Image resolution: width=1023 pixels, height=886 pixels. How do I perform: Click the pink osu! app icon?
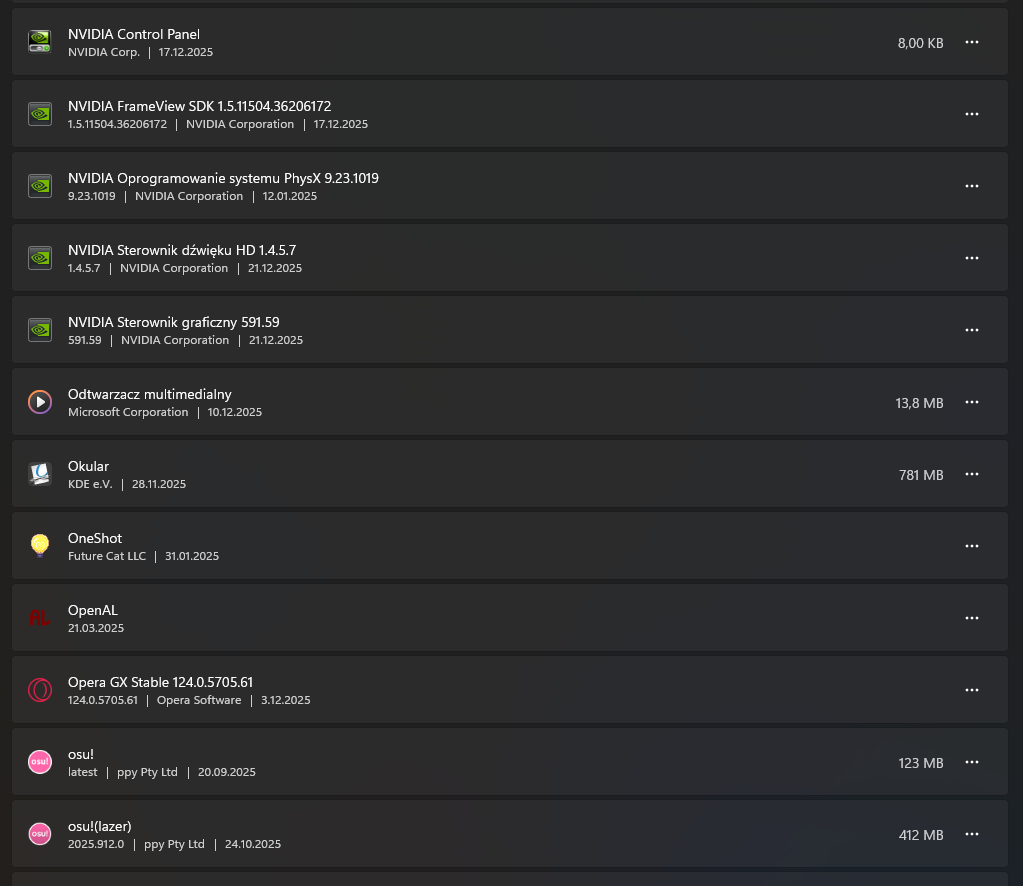click(x=39, y=762)
